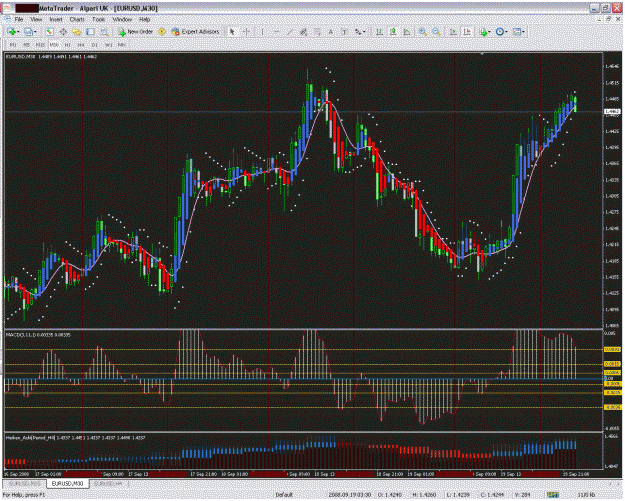Open the Market Watch window icon
The width and height of the screenshot is (625, 501).
coord(49,32)
